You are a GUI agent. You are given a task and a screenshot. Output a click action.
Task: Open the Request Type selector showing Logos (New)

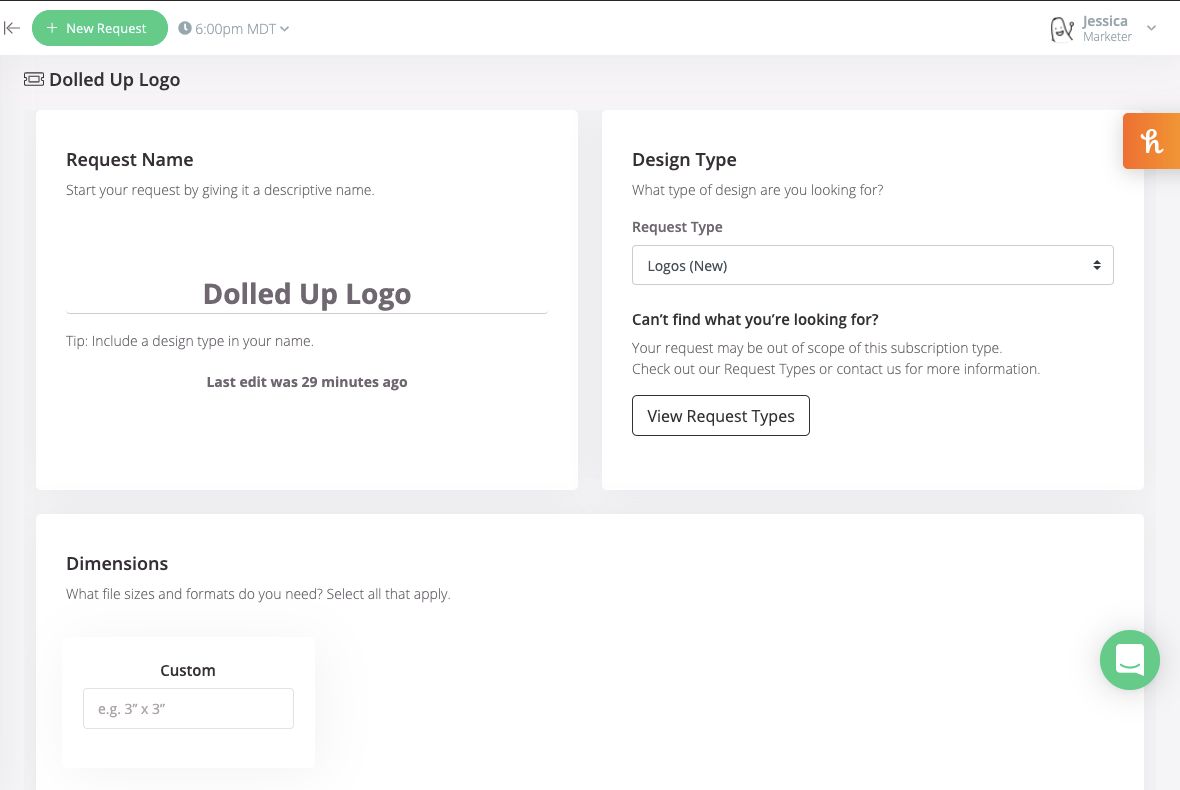[x=872, y=264]
